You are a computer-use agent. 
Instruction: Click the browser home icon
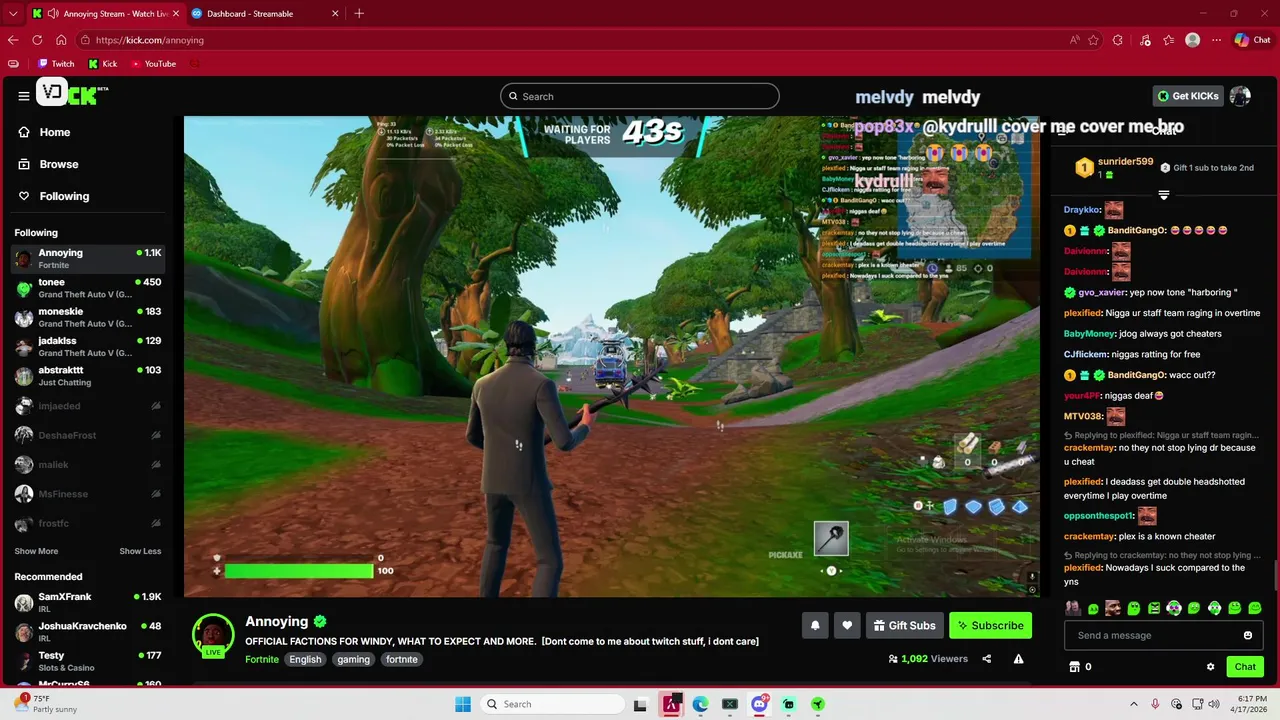(61, 40)
